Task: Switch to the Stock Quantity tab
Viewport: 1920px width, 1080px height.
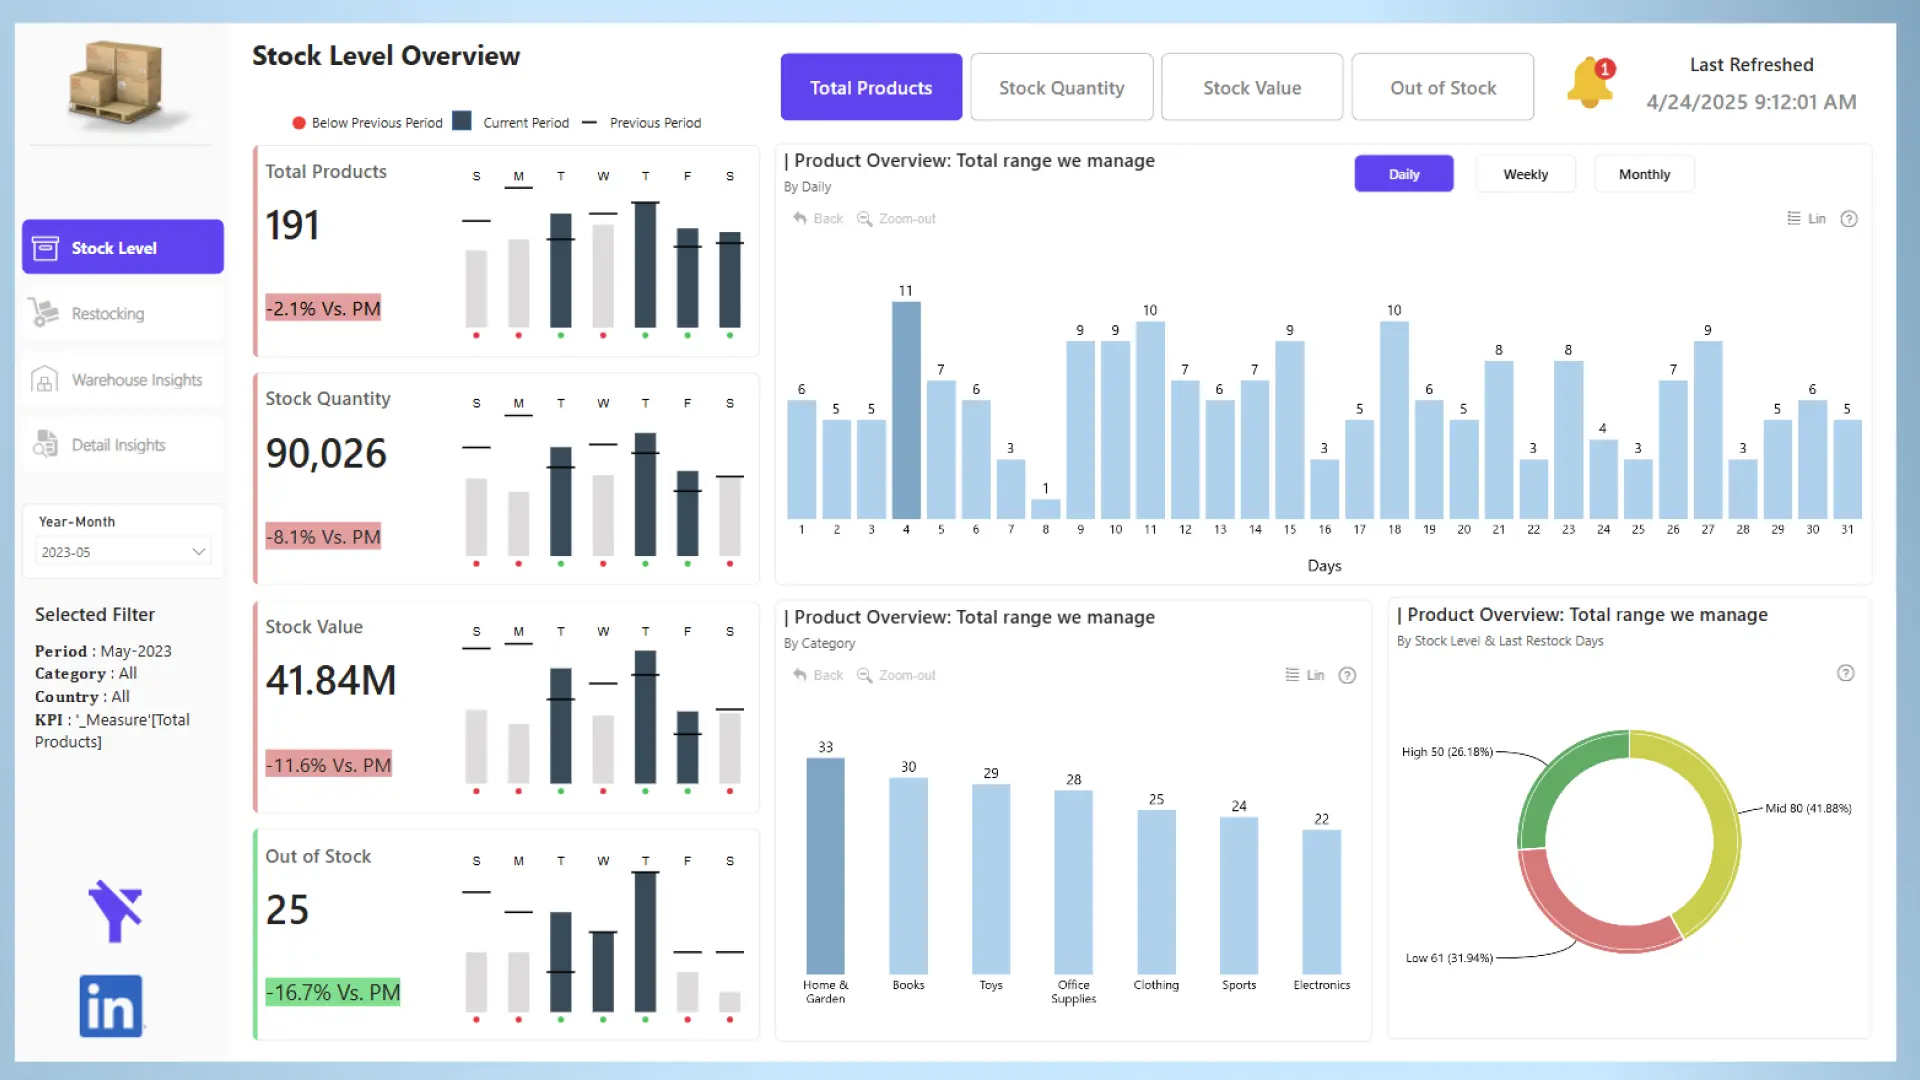Action: 1061,88
